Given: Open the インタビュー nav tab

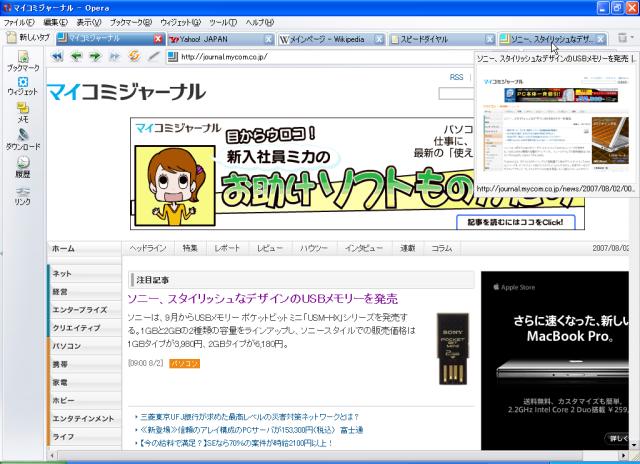Looking at the screenshot, I should [364, 248].
